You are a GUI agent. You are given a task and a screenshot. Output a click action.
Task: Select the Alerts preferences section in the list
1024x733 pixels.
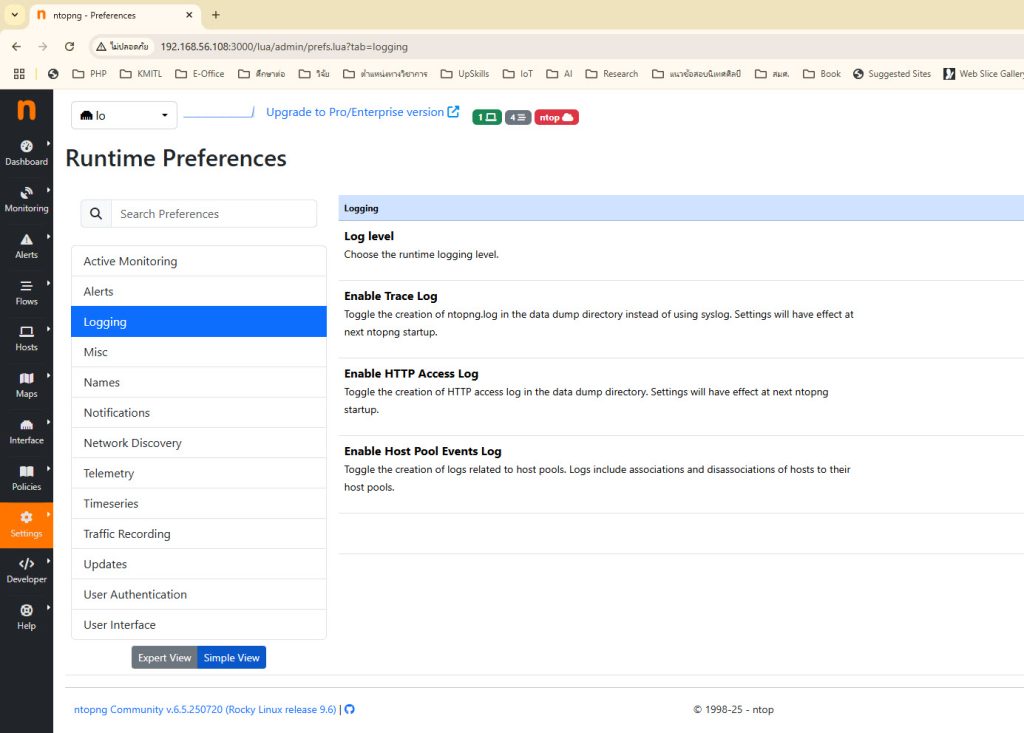tap(199, 291)
